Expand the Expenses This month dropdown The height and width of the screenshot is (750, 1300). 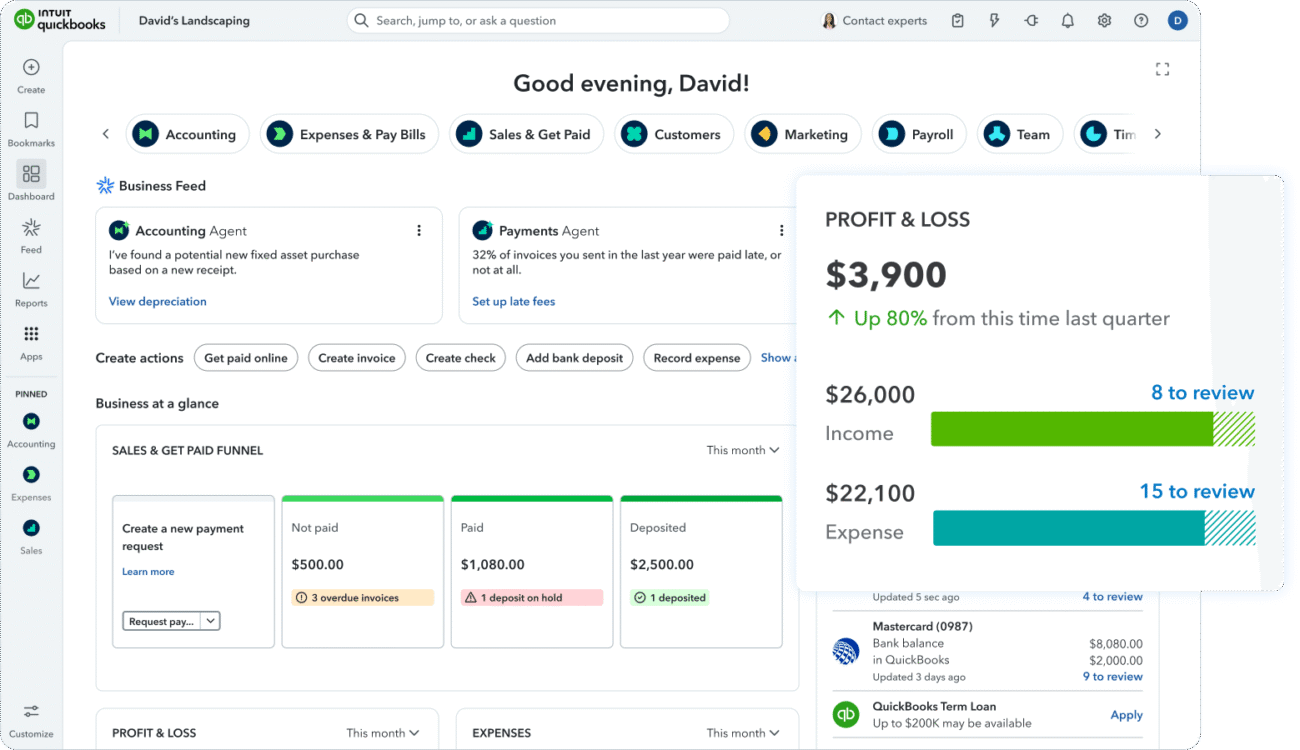click(742, 733)
